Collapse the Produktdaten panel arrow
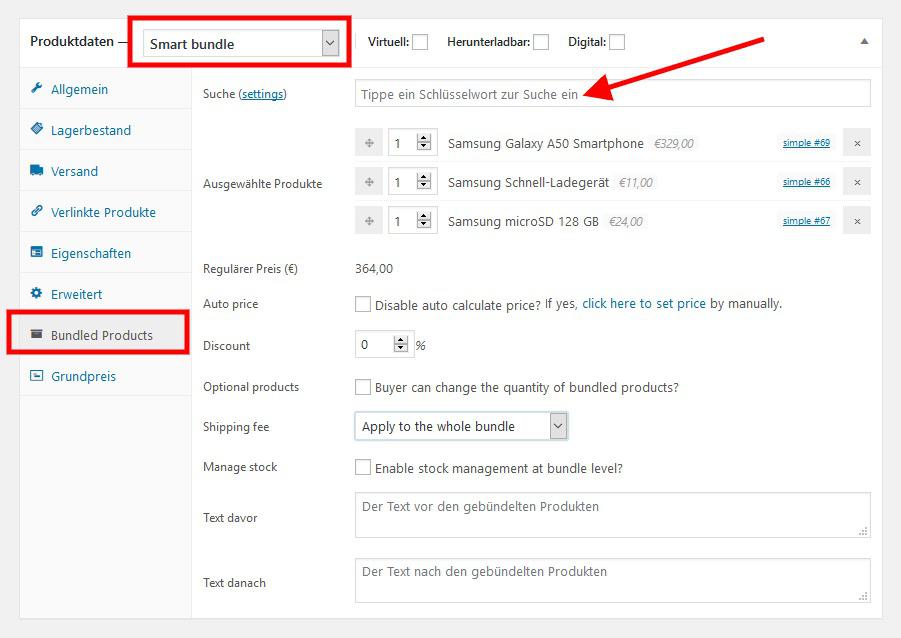 (864, 42)
